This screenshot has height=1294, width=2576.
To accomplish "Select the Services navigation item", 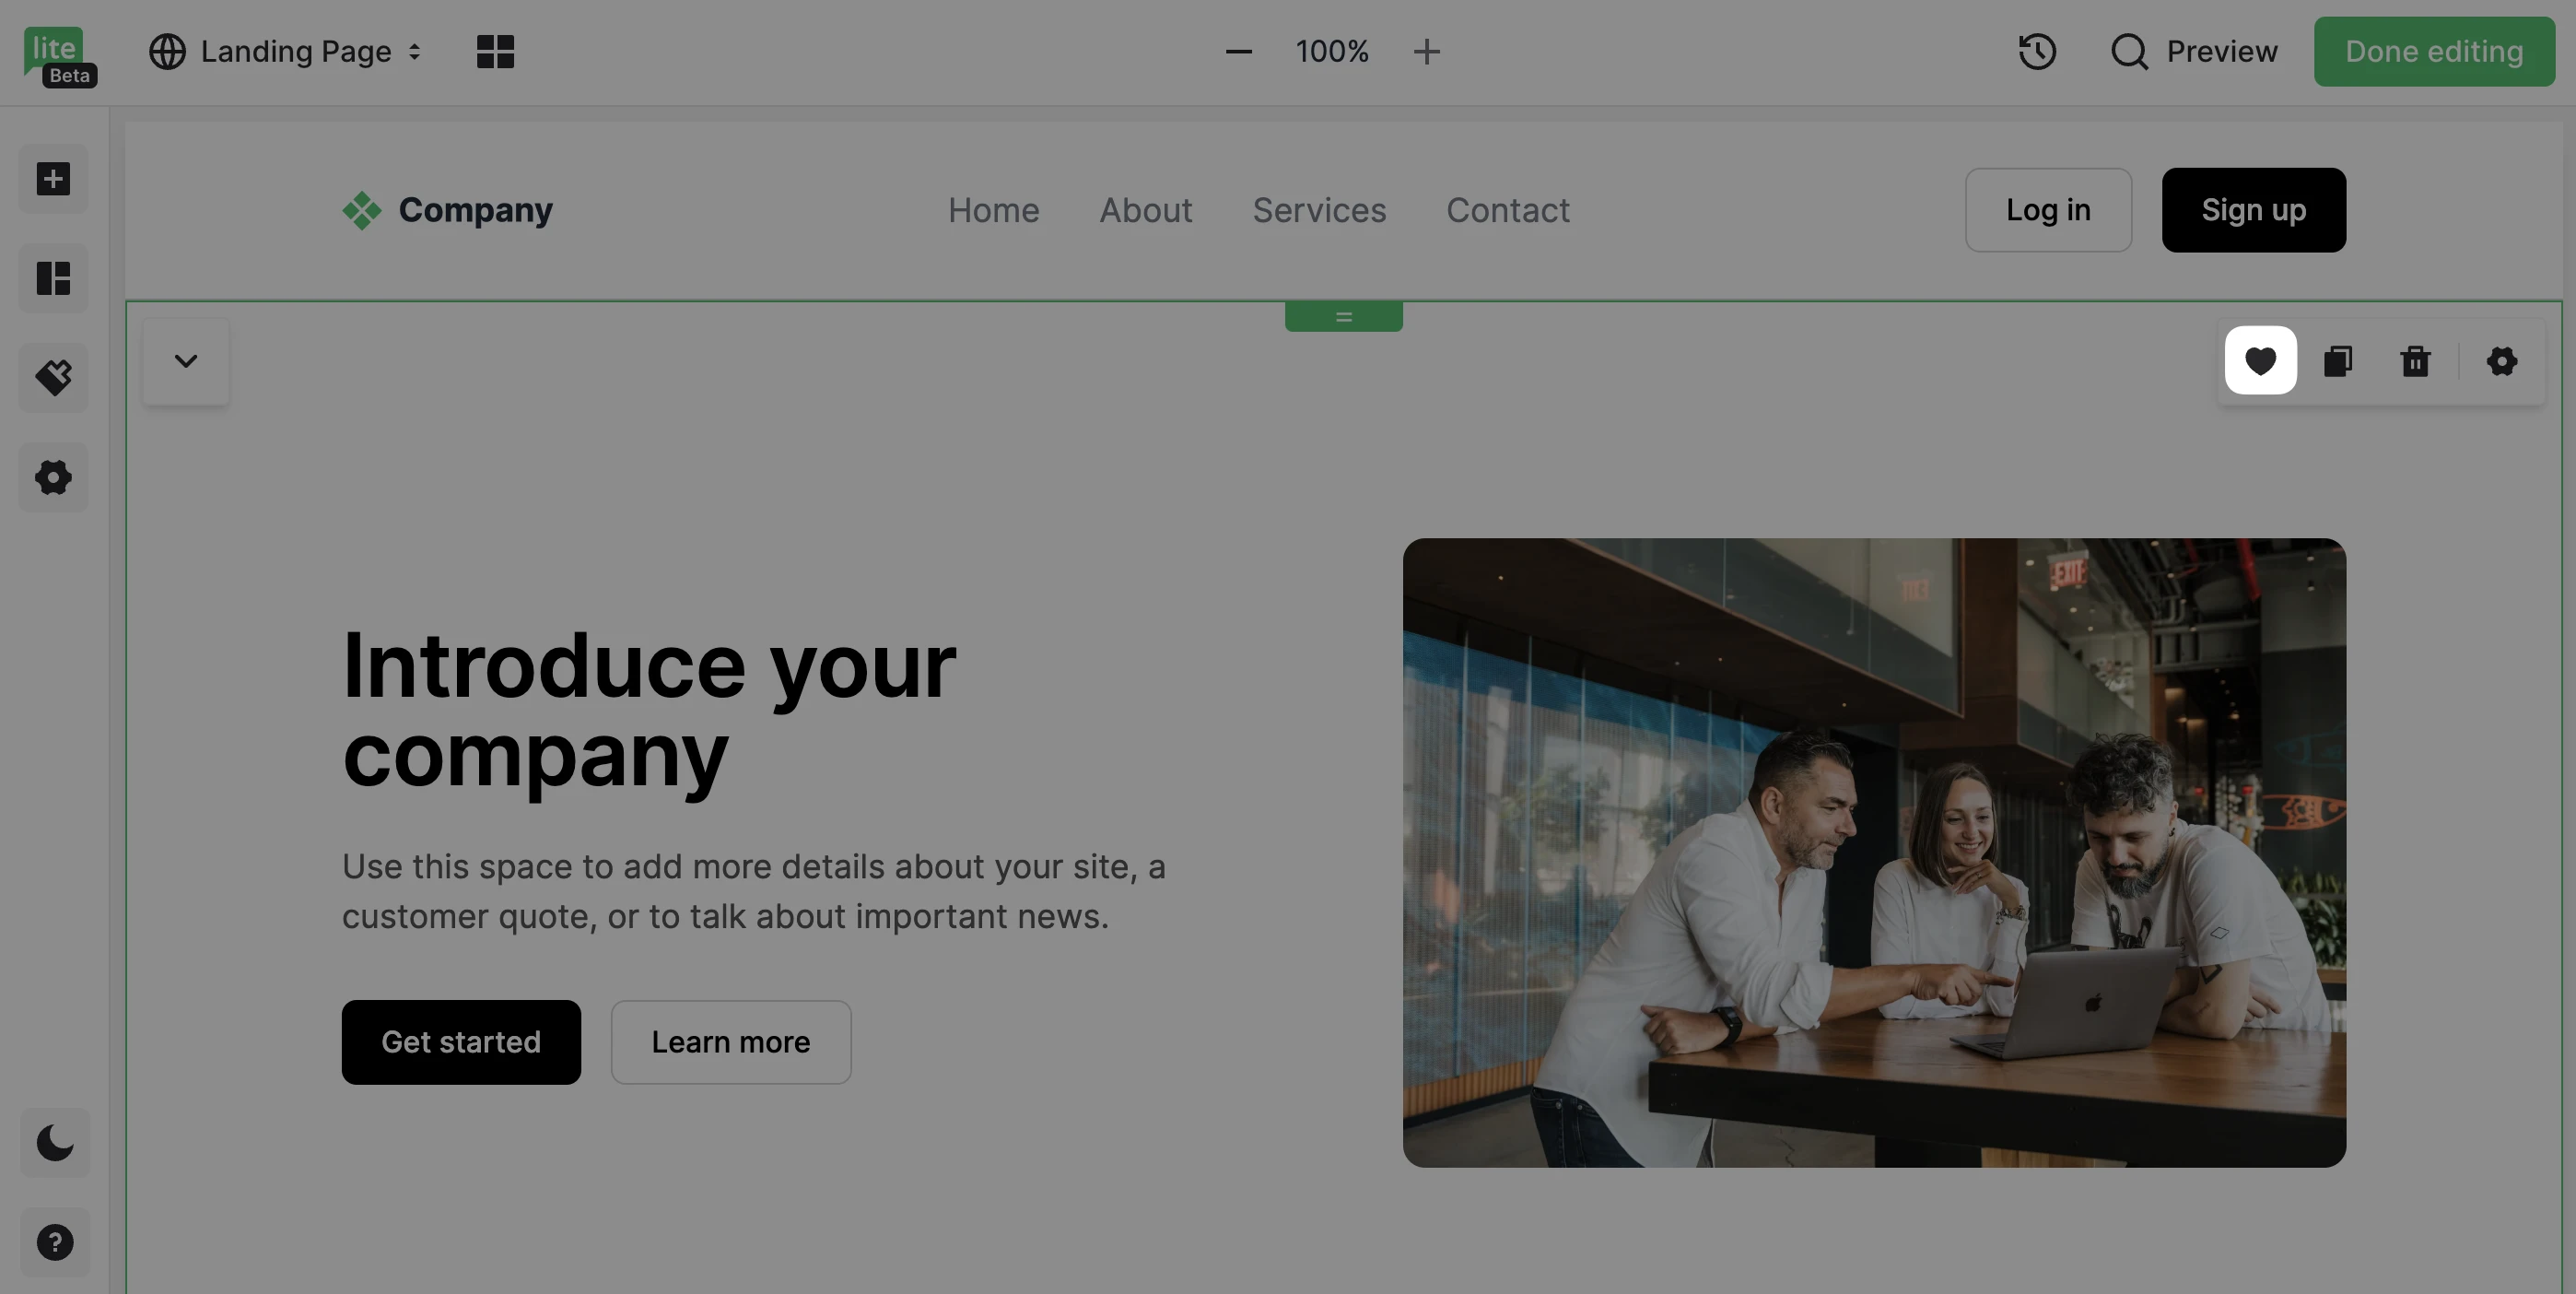I will click(x=1319, y=210).
